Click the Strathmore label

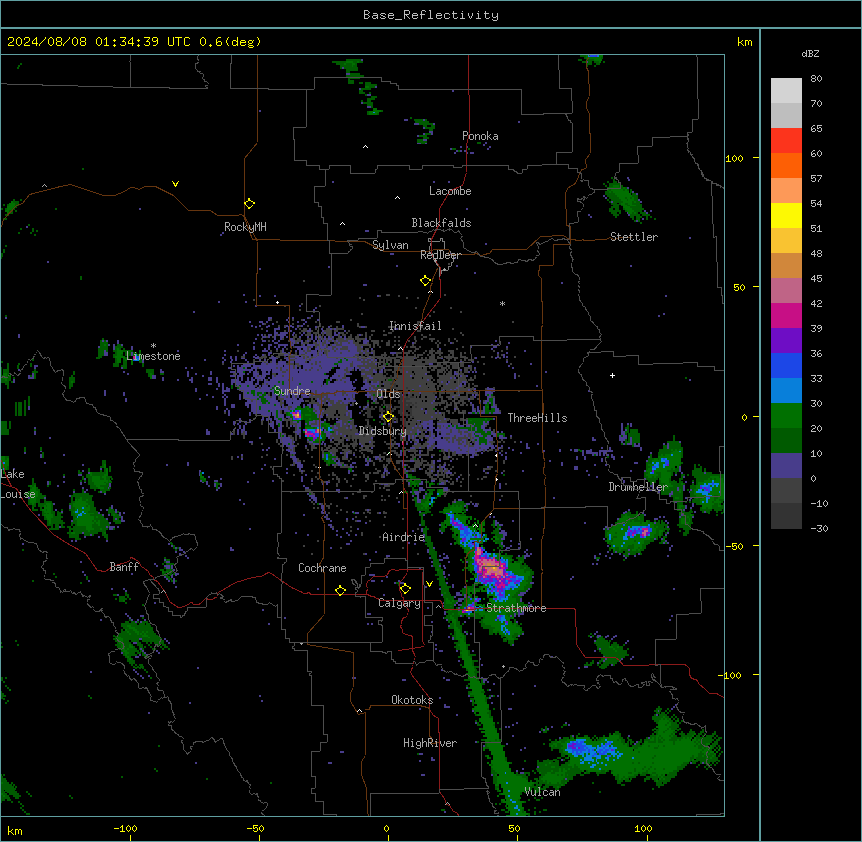[516, 608]
